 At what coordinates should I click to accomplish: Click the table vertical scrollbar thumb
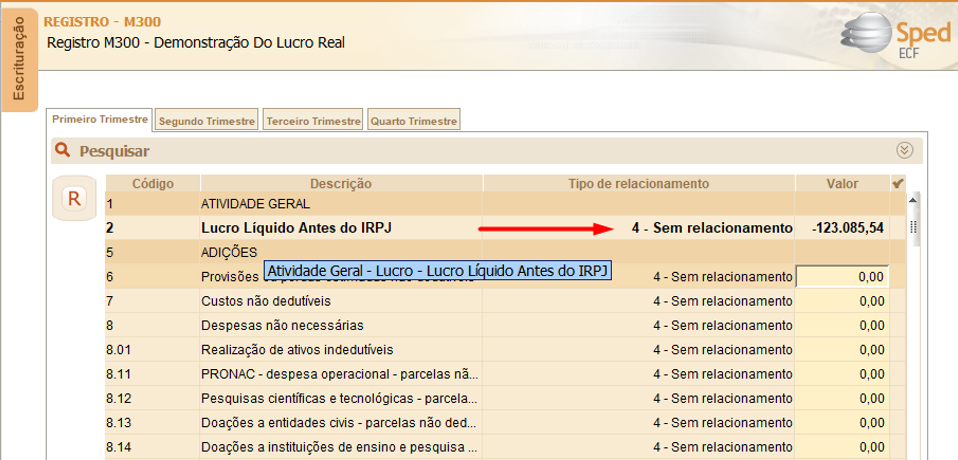[x=914, y=226]
